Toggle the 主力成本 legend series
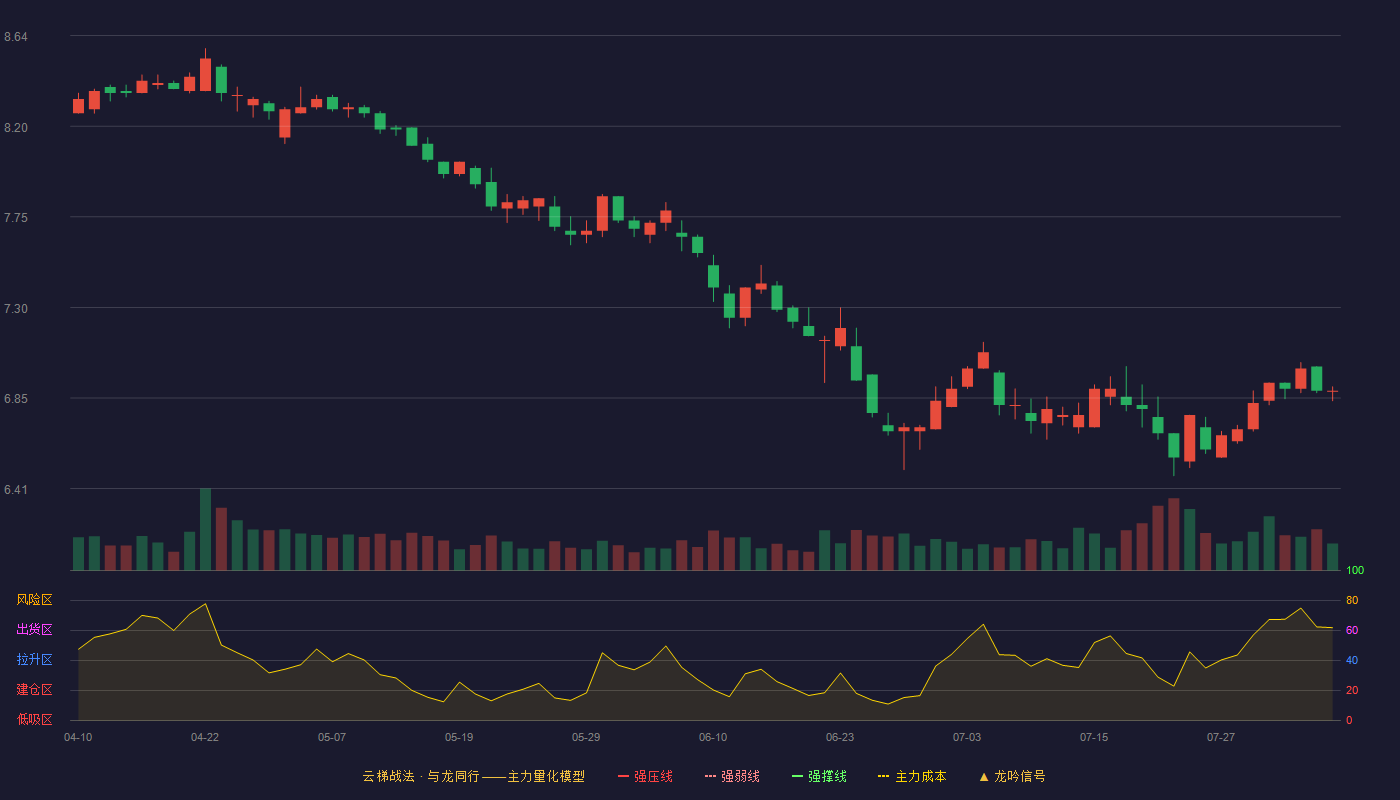This screenshot has width=1400, height=800. click(912, 776)
